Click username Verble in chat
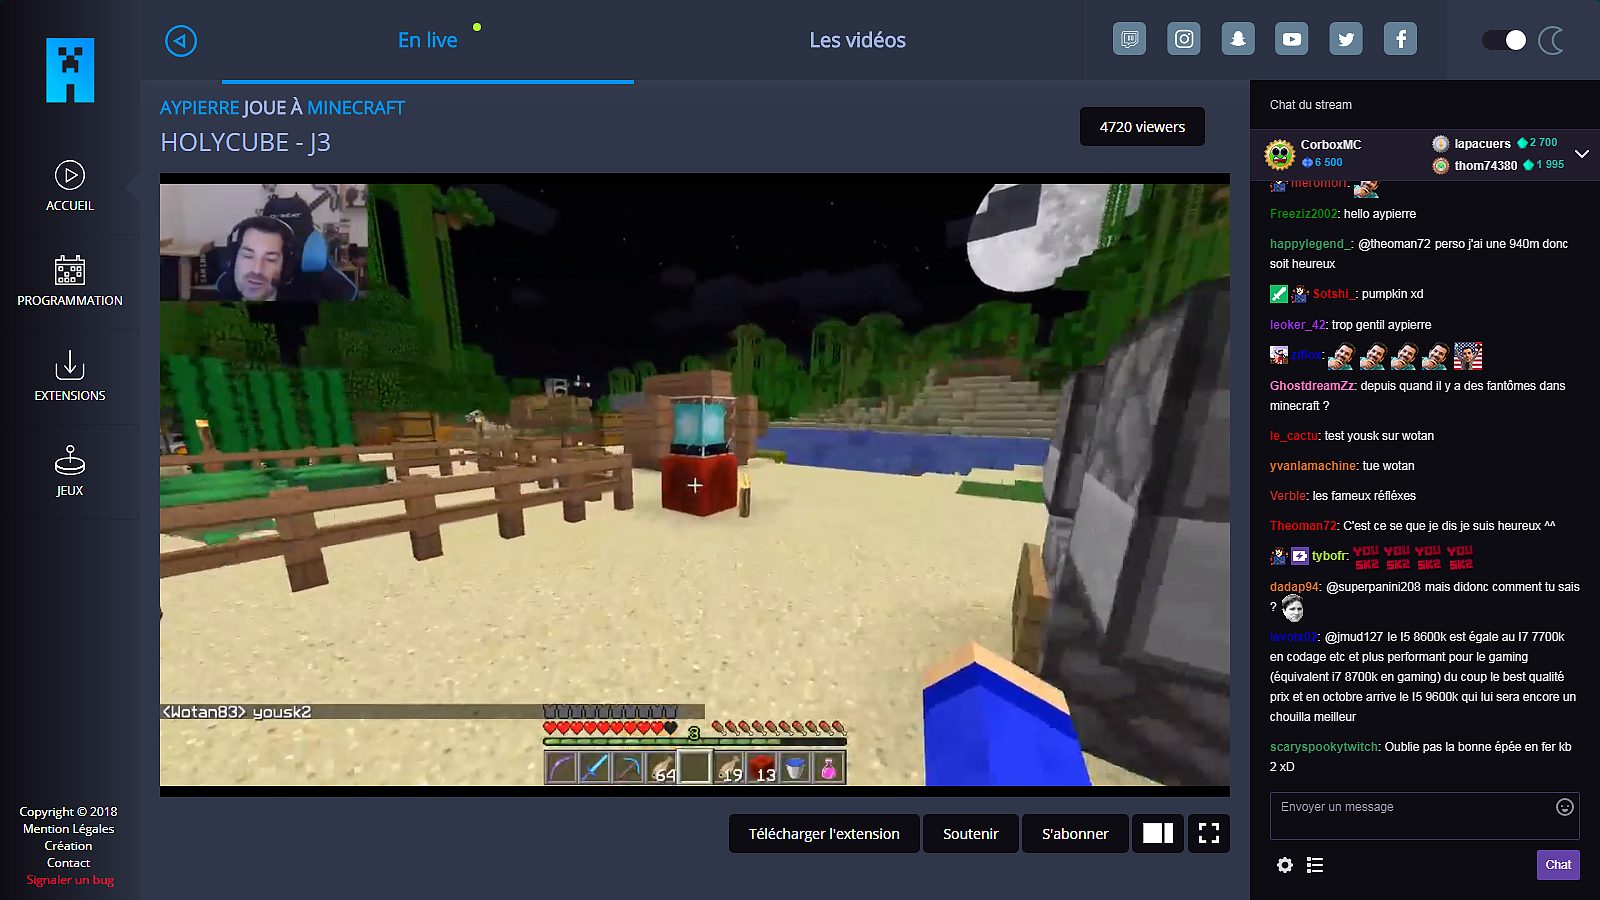This screenshot has height=900, width=1600. [1287, 496]
